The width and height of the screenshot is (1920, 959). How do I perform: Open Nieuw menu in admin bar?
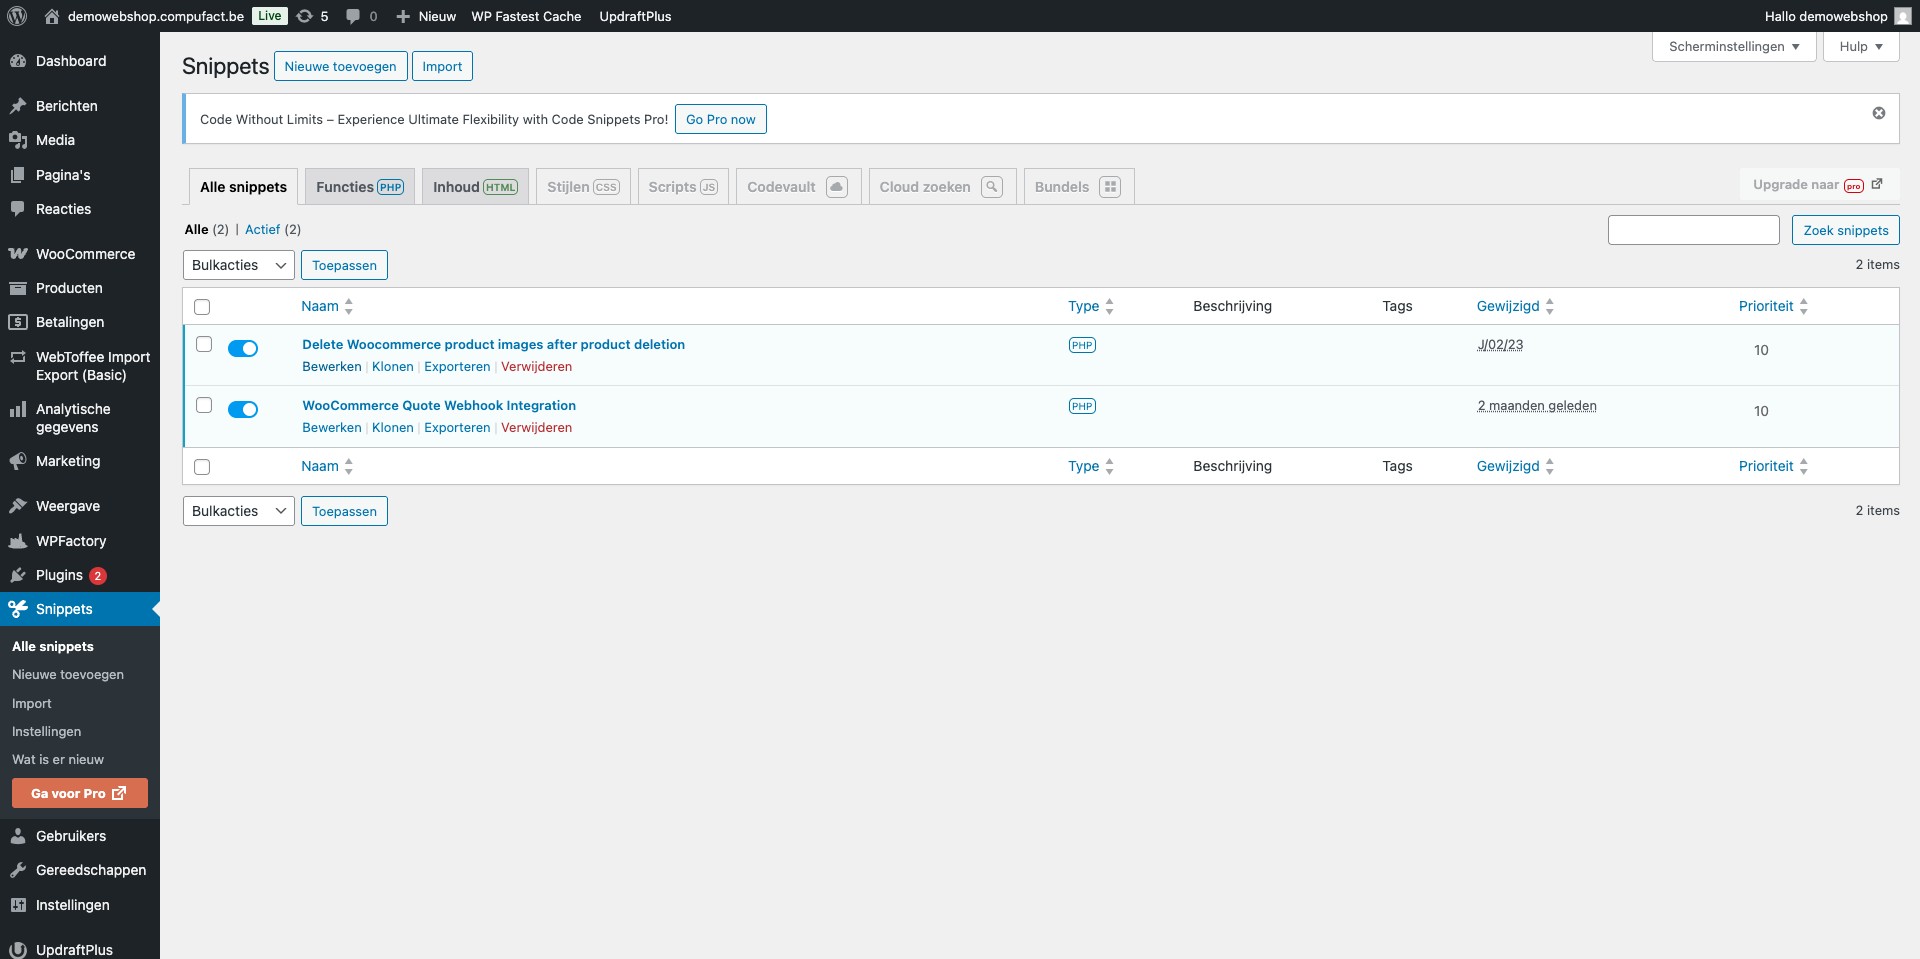426,16
